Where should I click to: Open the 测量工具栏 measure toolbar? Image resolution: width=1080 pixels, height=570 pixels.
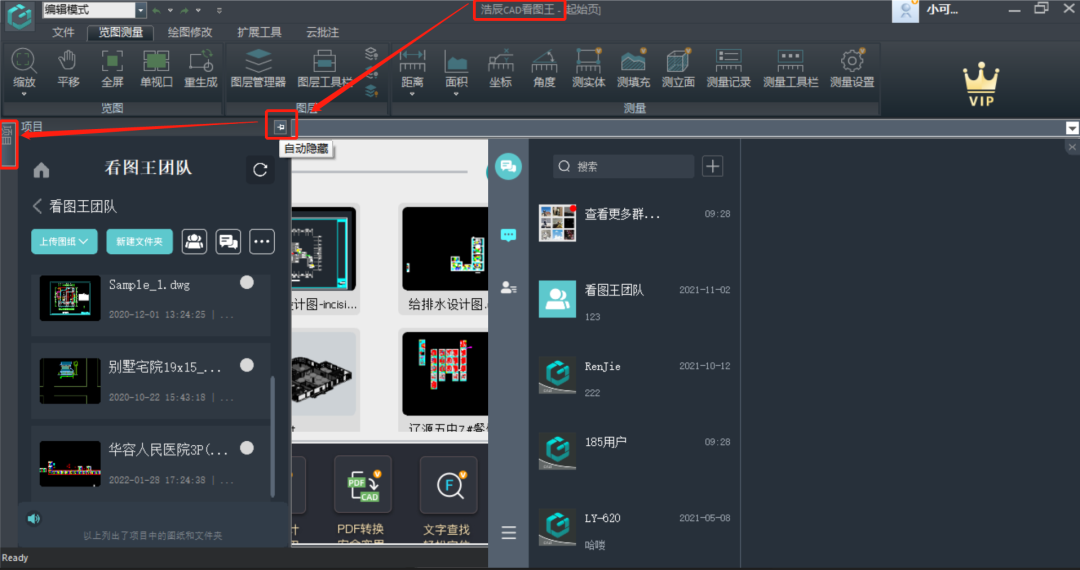point(790,69)
